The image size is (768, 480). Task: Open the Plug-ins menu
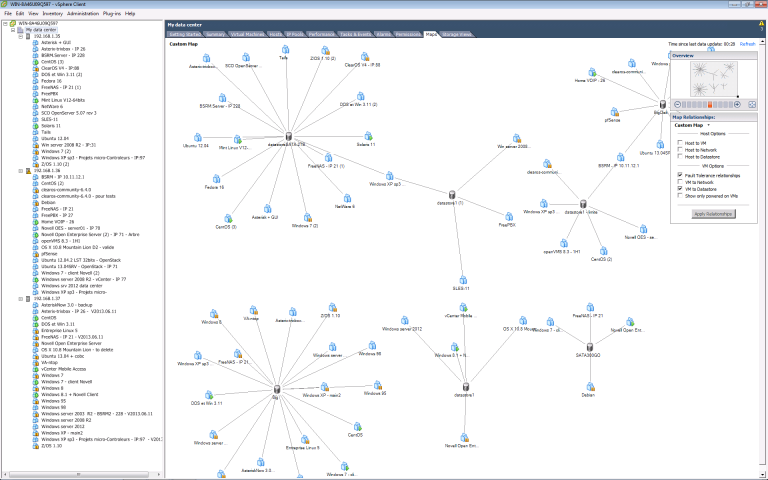click(x=112, y=14)
